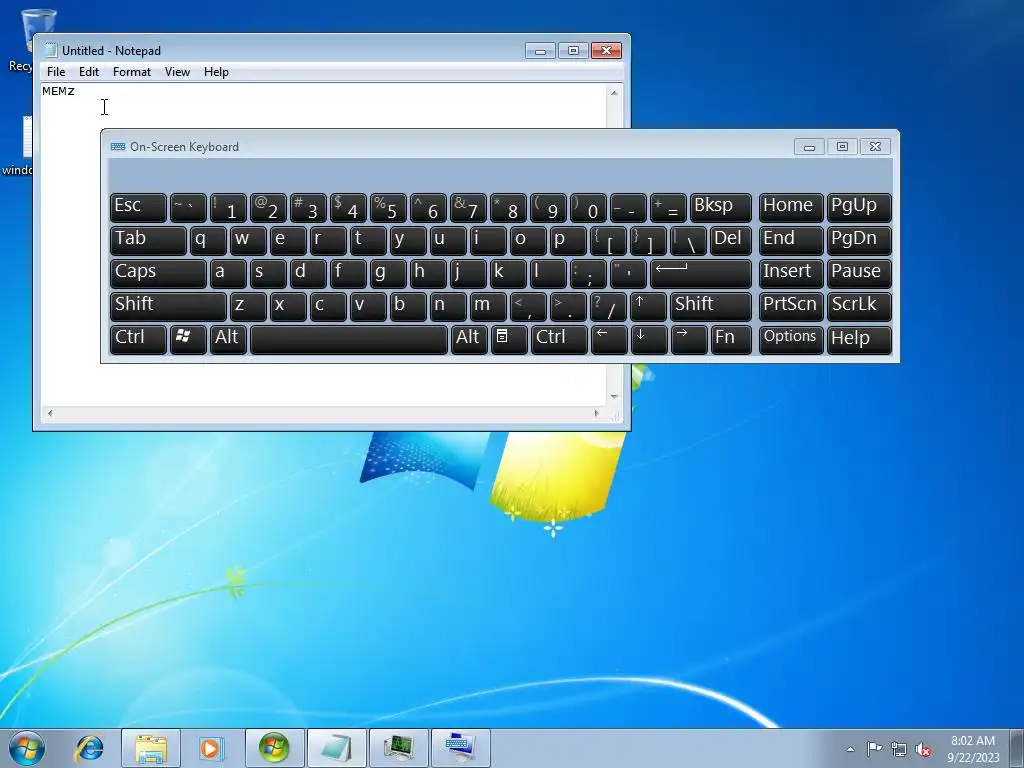
Task: Toggle the right Alt key
Action: pyautogui.click(x=469, y=339)
